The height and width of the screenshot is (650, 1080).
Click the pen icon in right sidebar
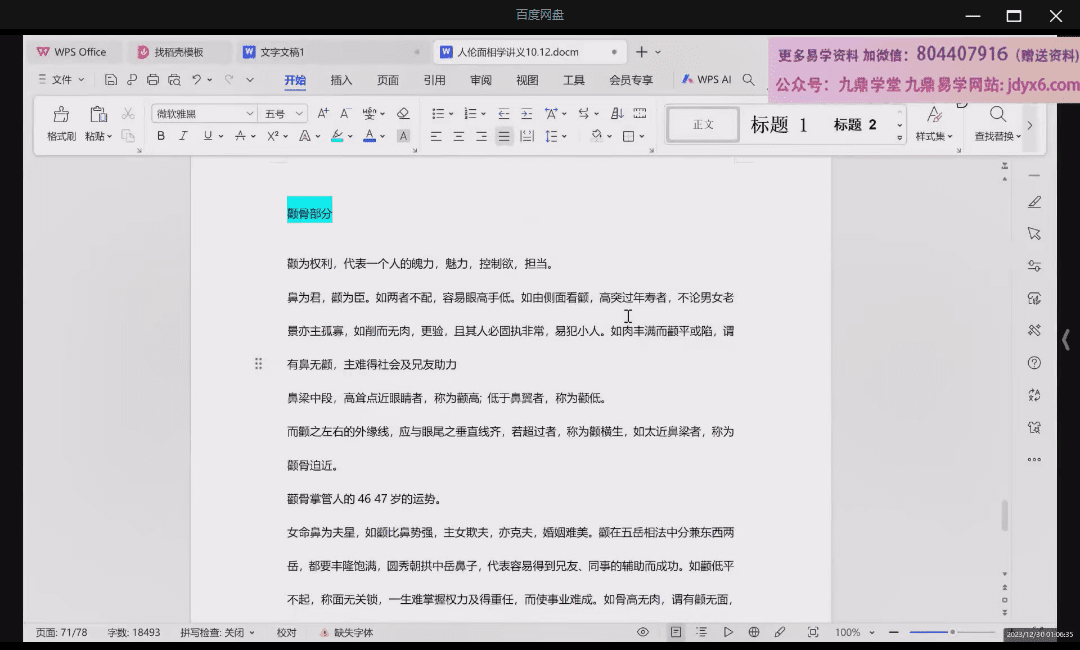pos(1034,202)
